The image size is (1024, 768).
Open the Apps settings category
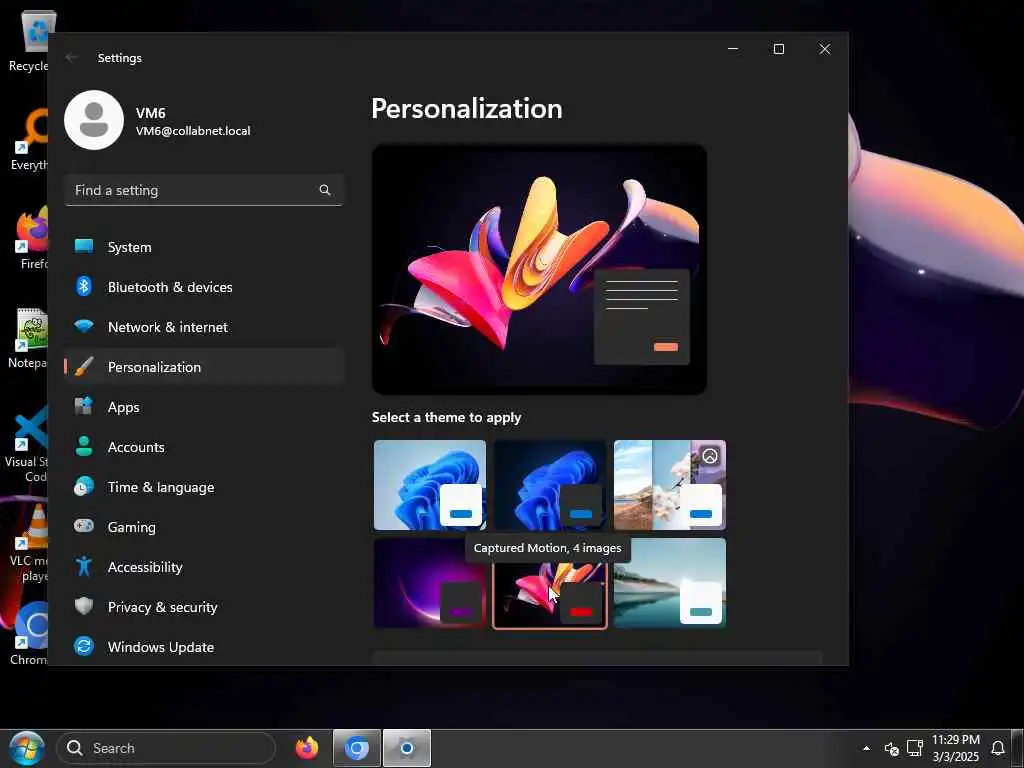[x=204, y=407]
